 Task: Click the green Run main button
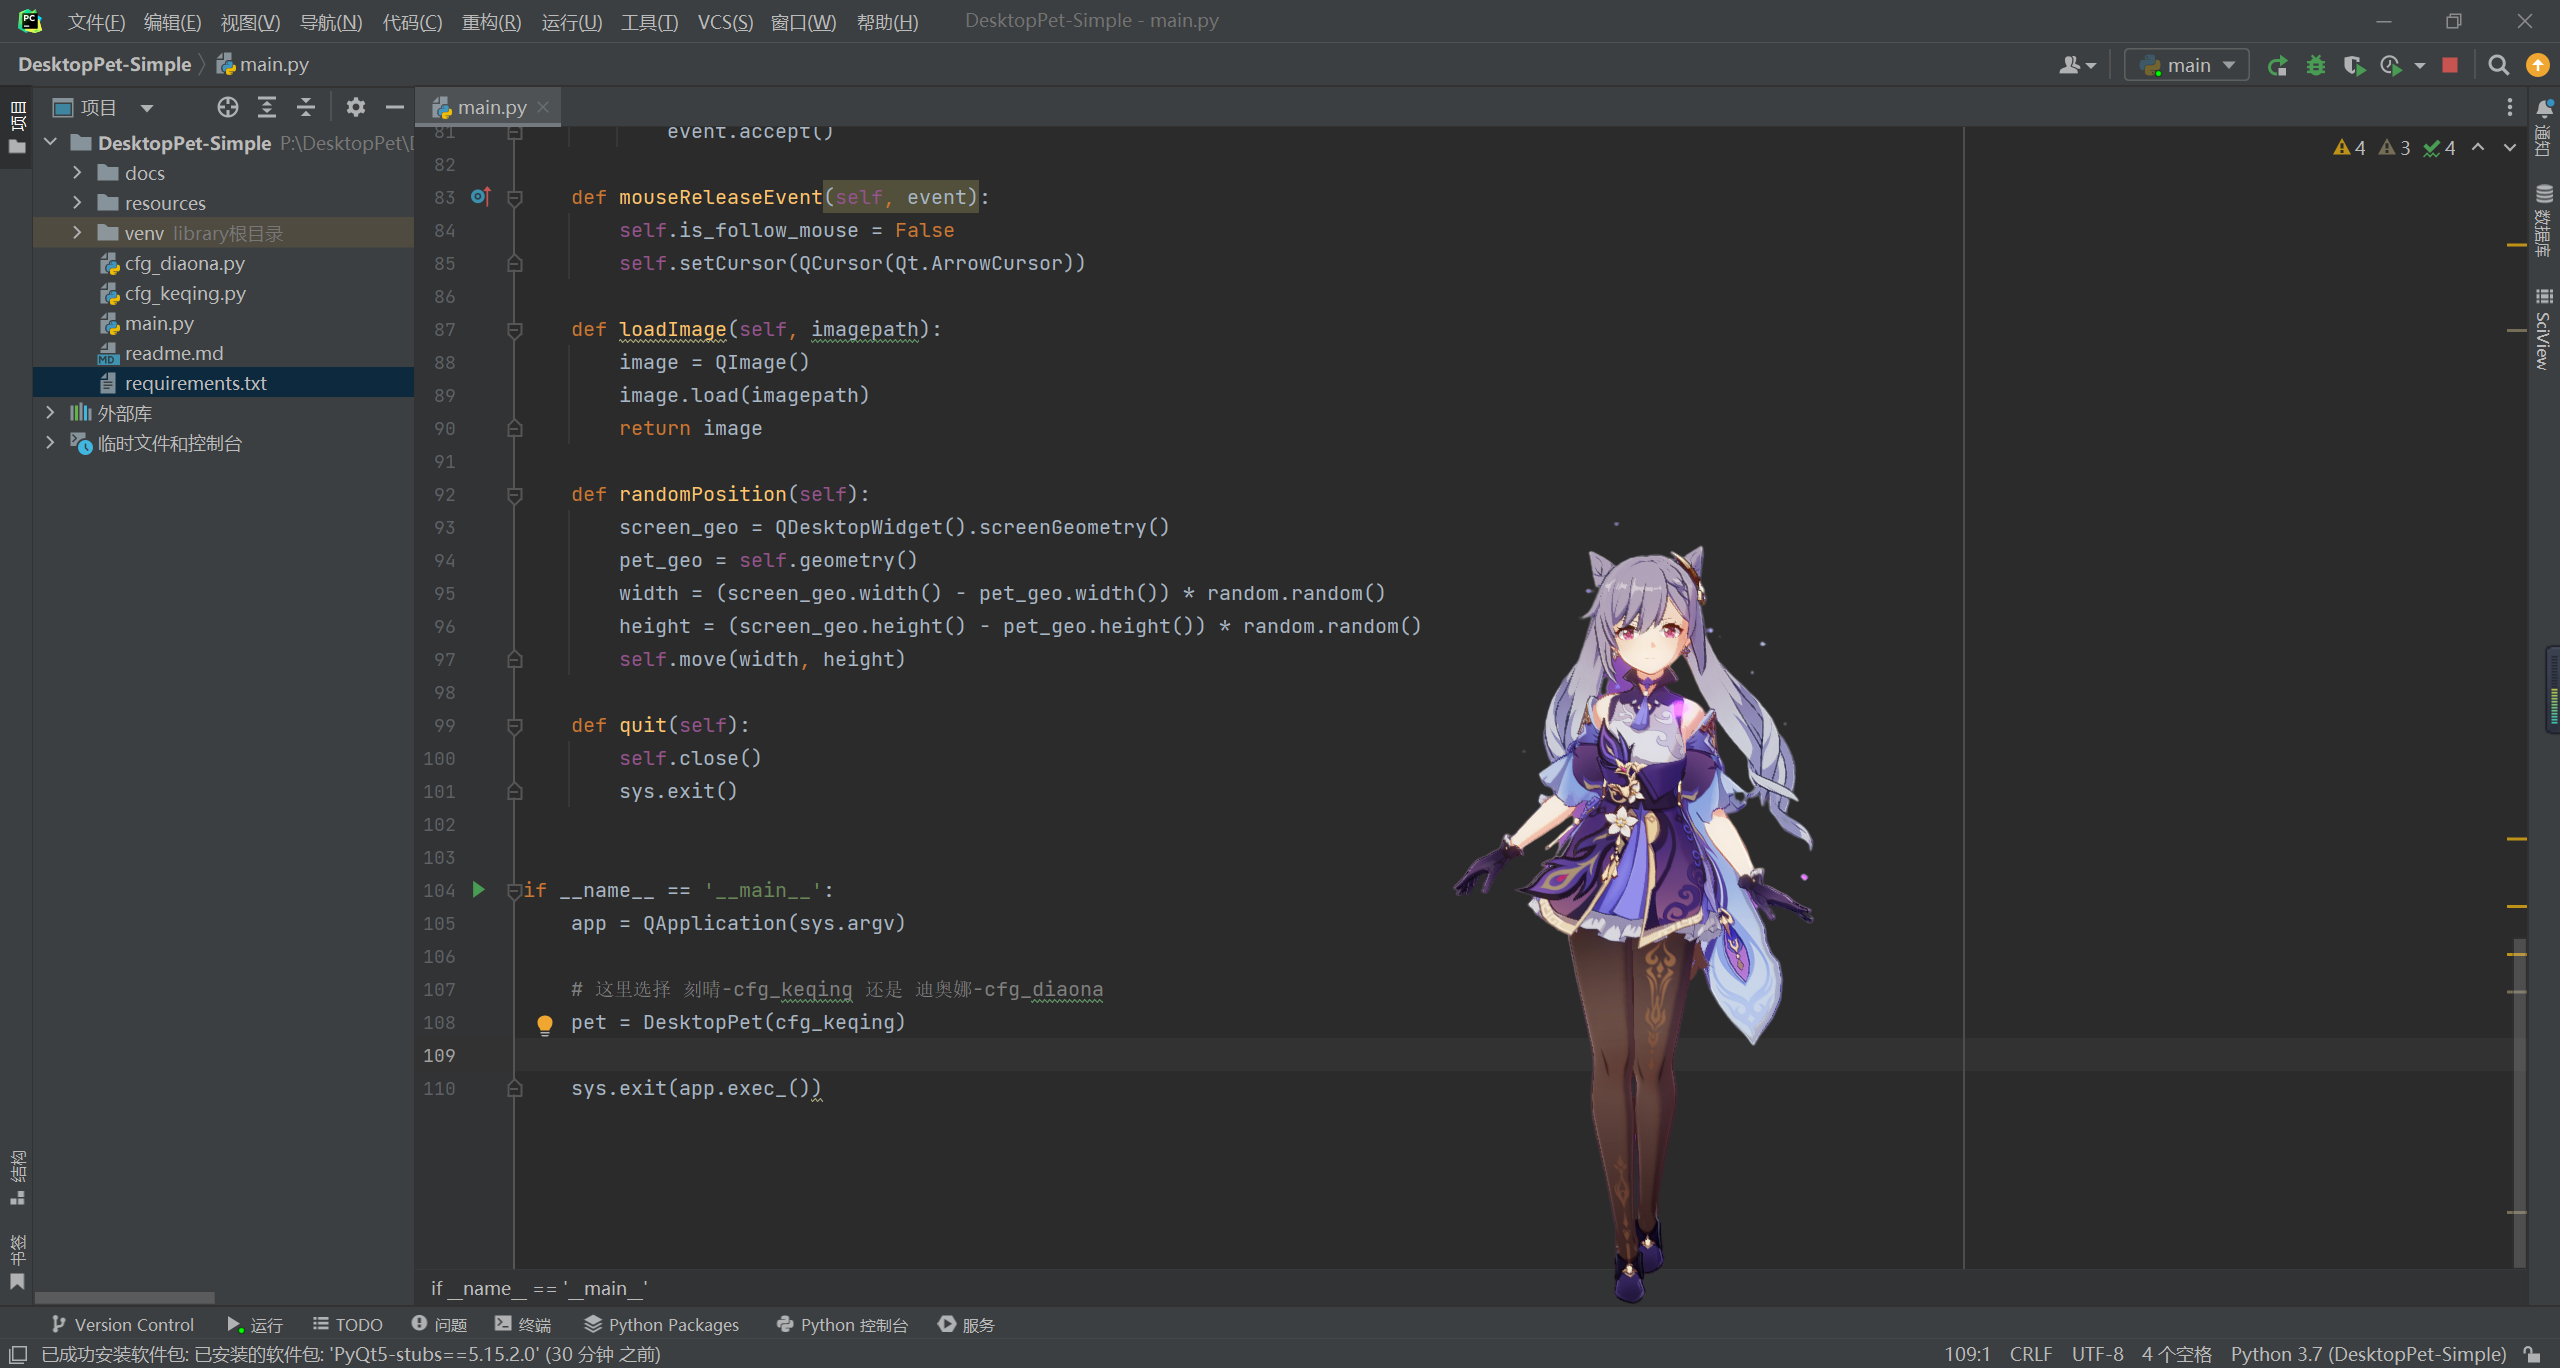2277,66
